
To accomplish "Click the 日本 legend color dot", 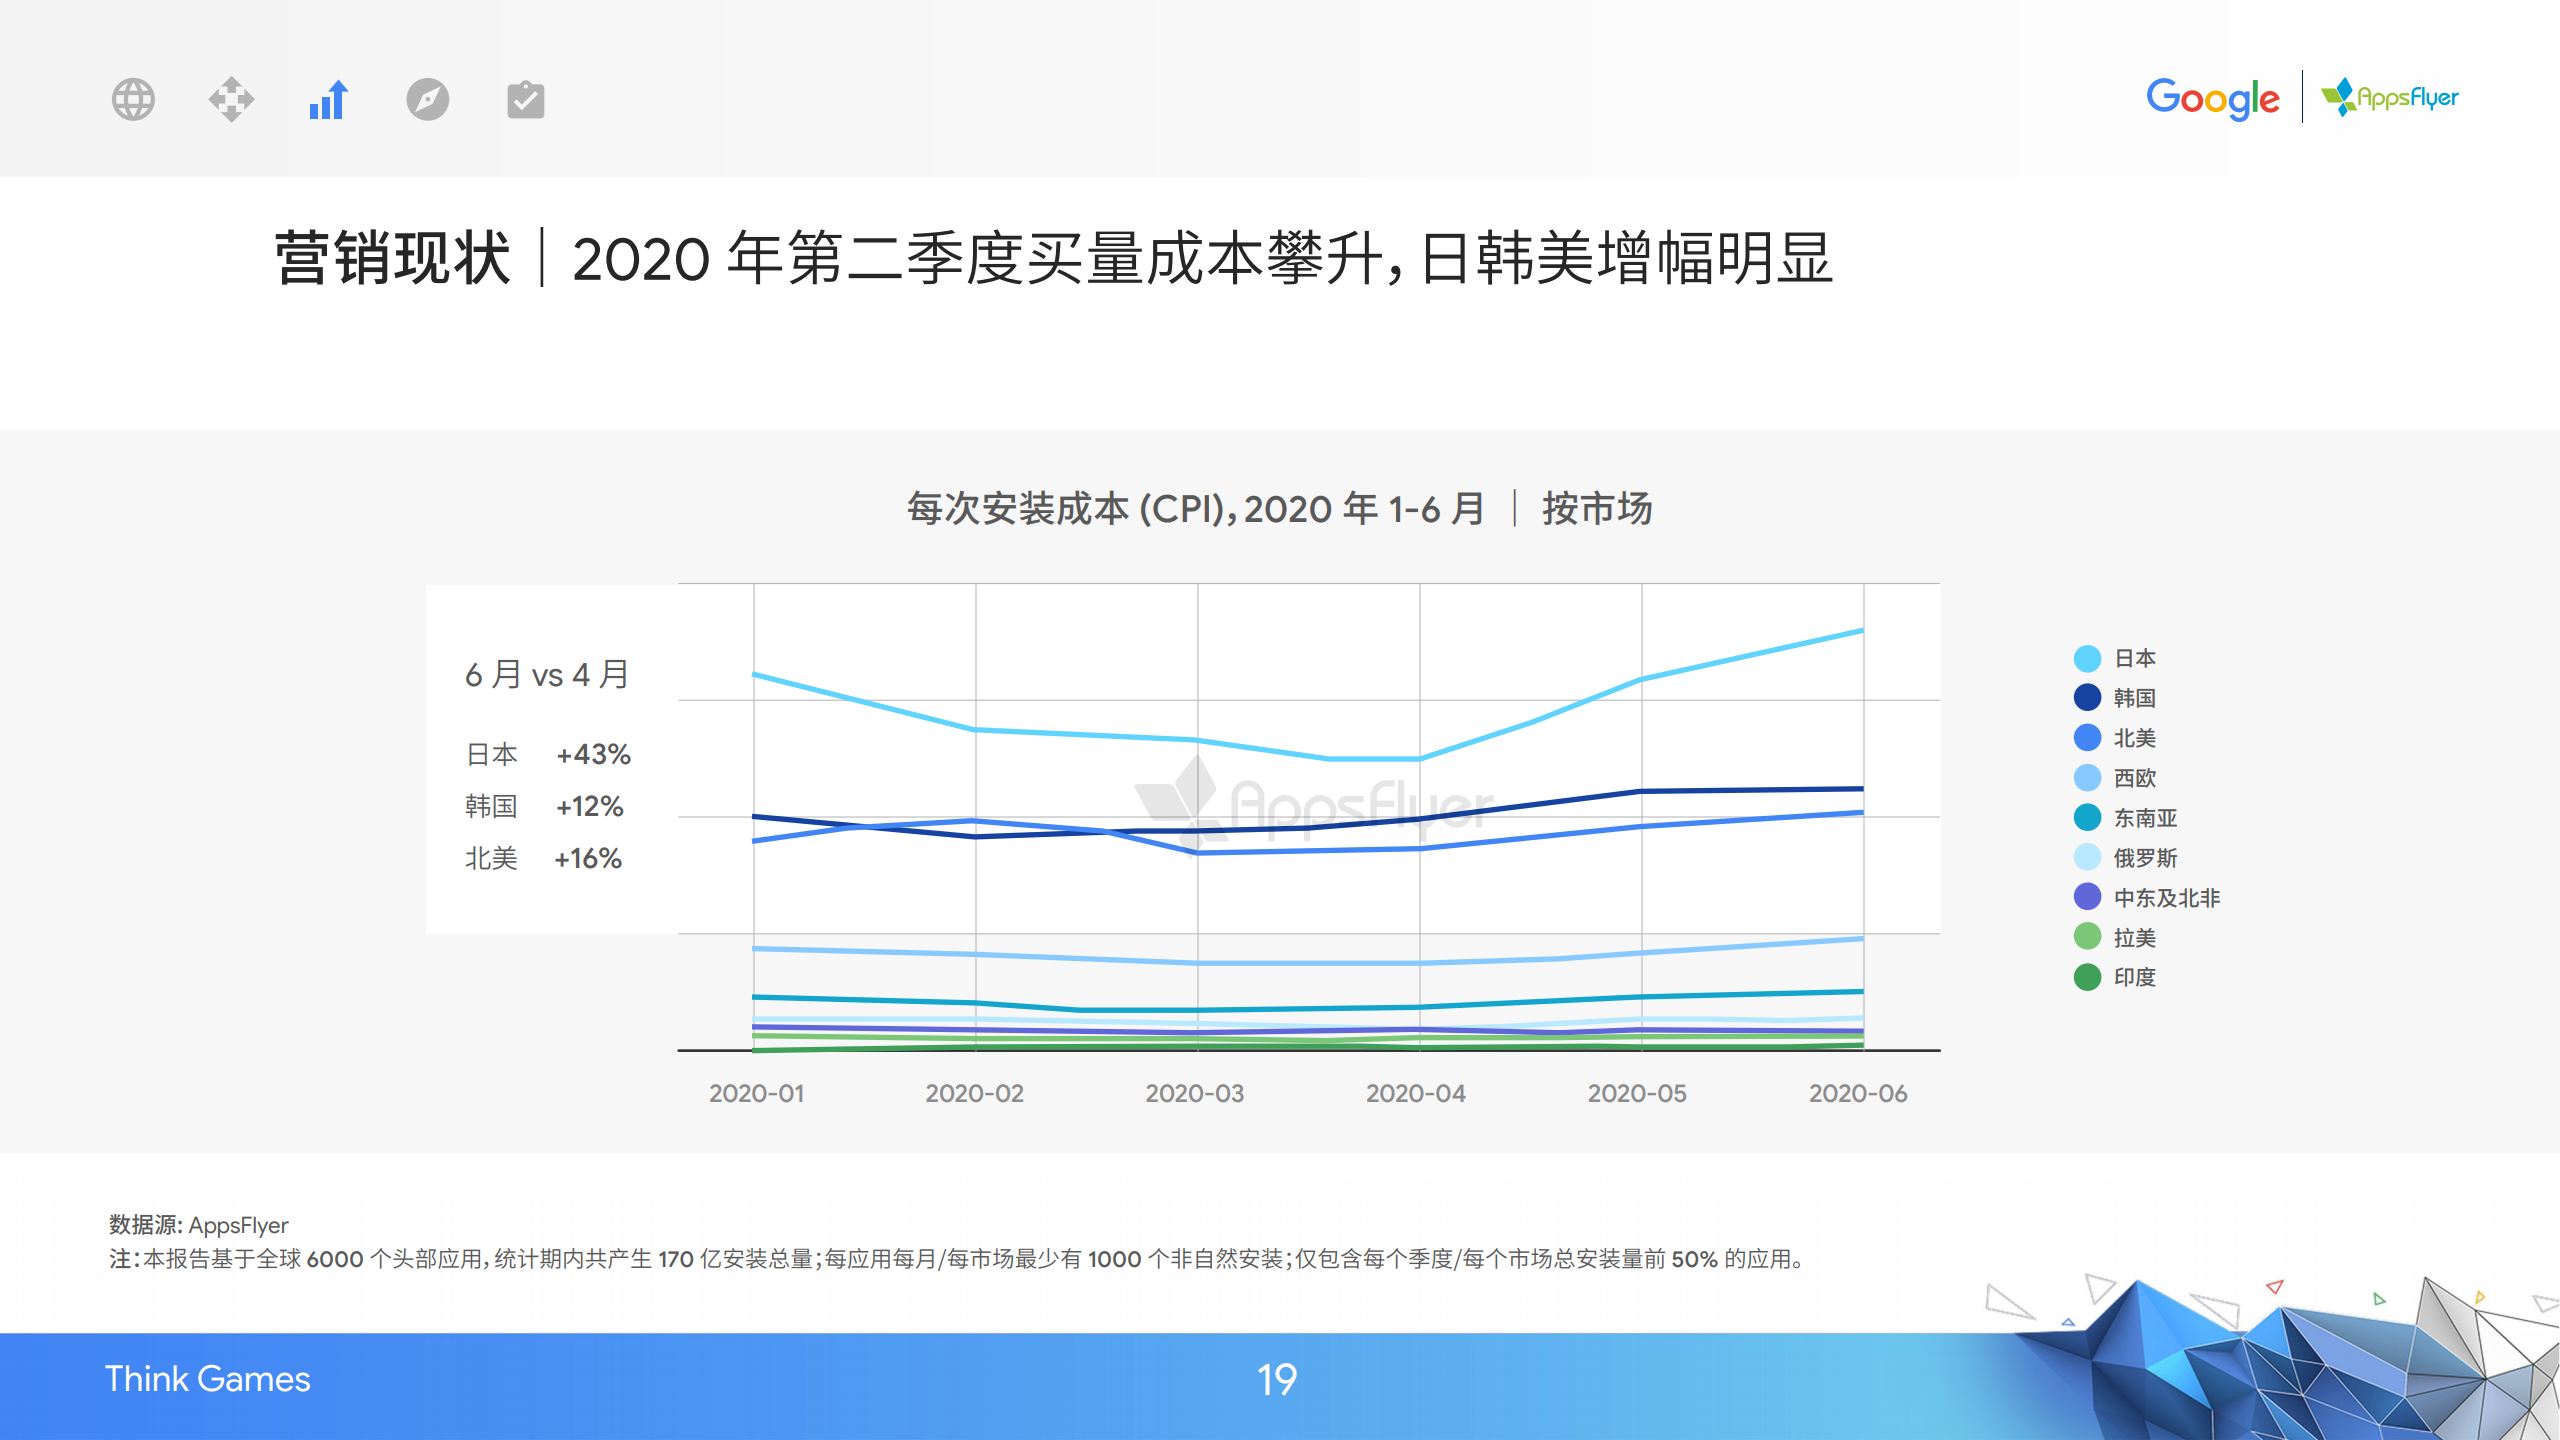I will point(2087,658).
